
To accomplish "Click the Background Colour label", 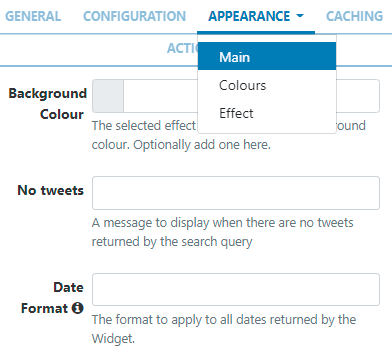I will [48, 104].
